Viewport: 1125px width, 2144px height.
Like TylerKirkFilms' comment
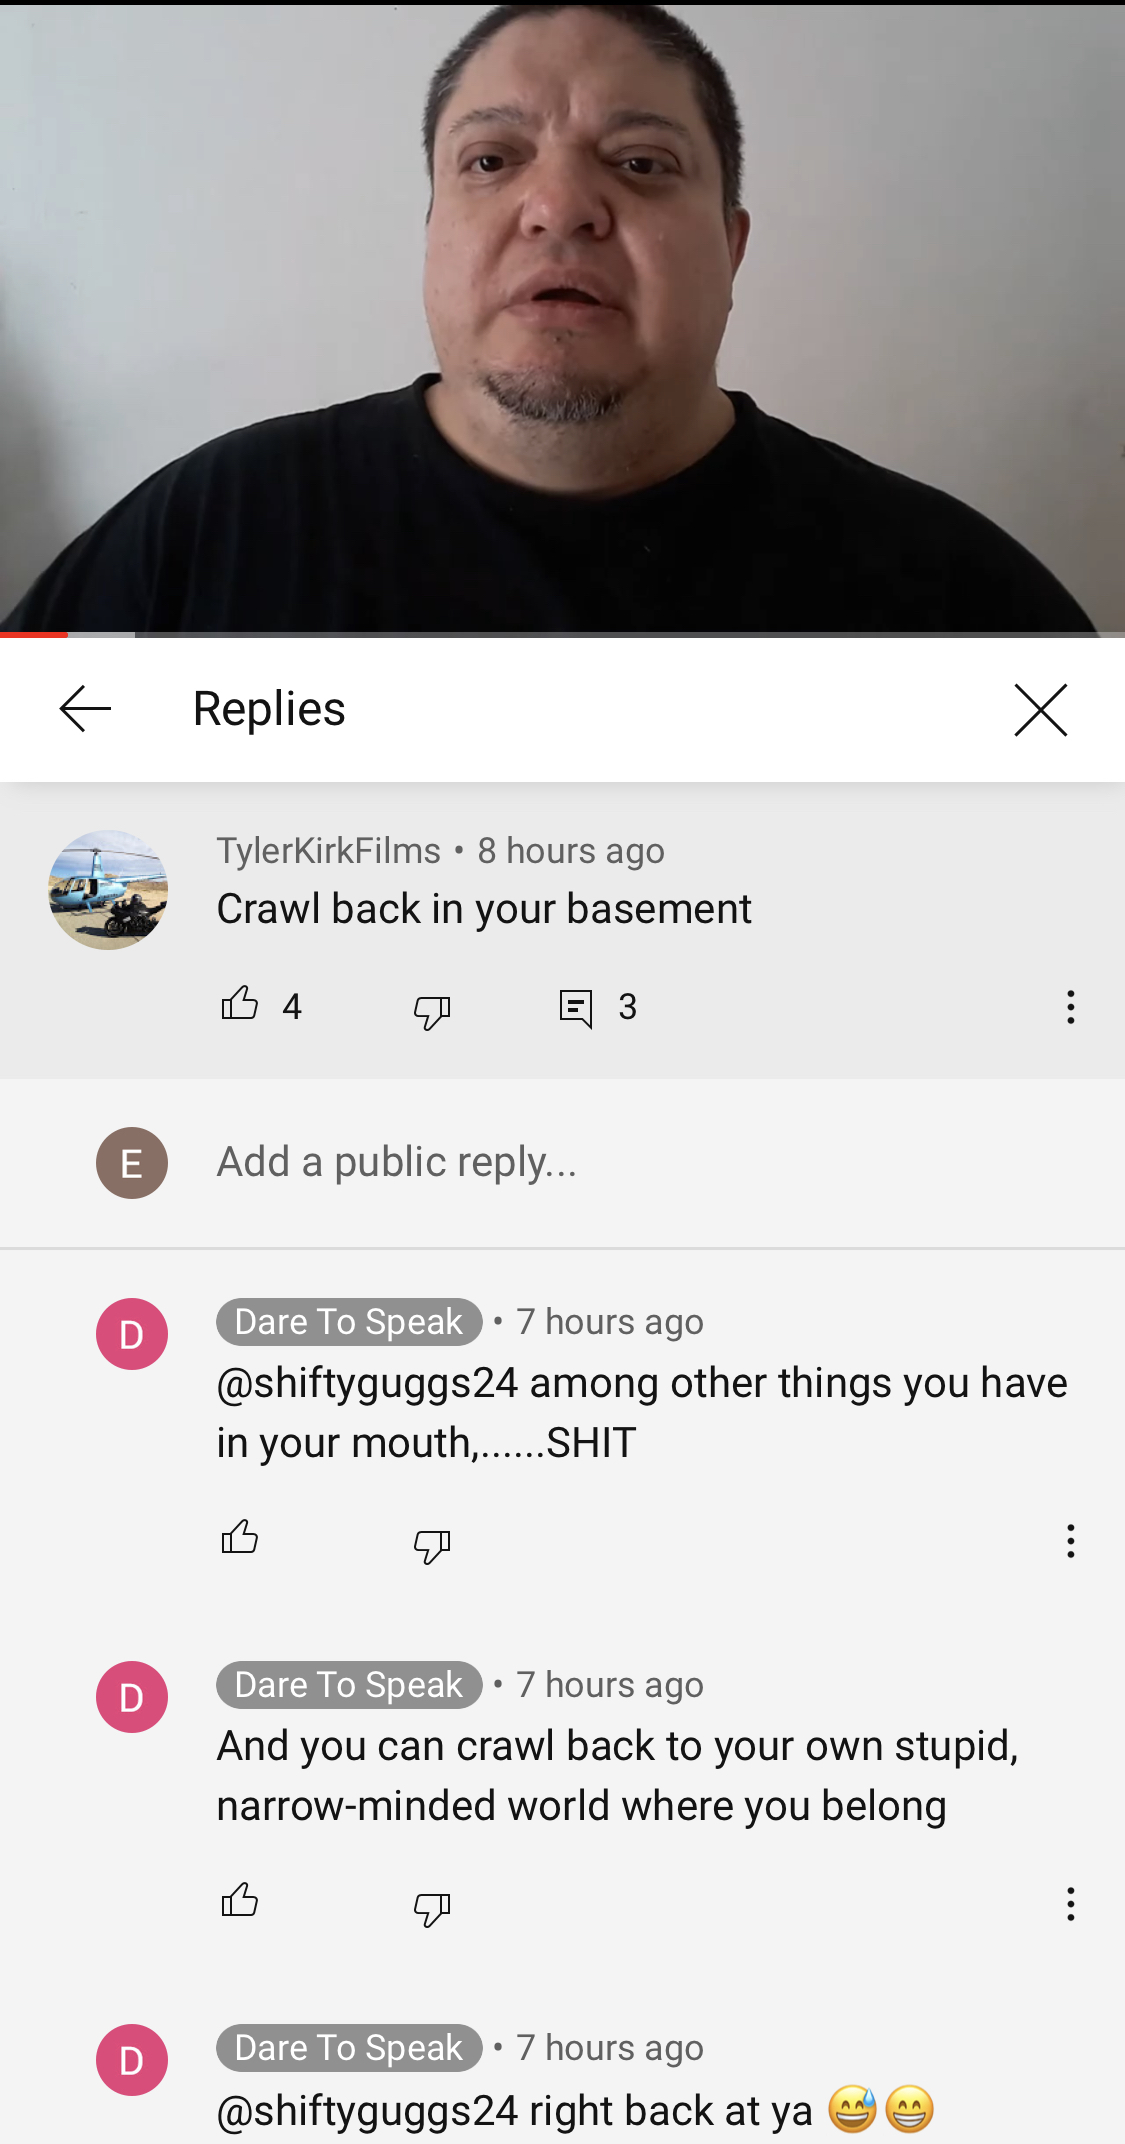[x=240, y=1003]
